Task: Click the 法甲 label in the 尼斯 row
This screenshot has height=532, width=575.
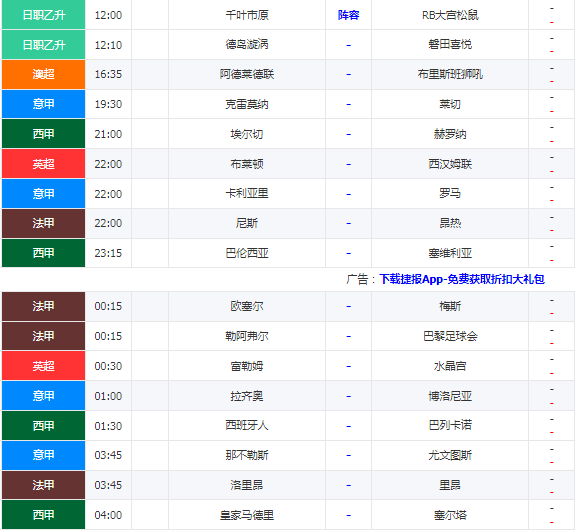Action: pos(43,223)
